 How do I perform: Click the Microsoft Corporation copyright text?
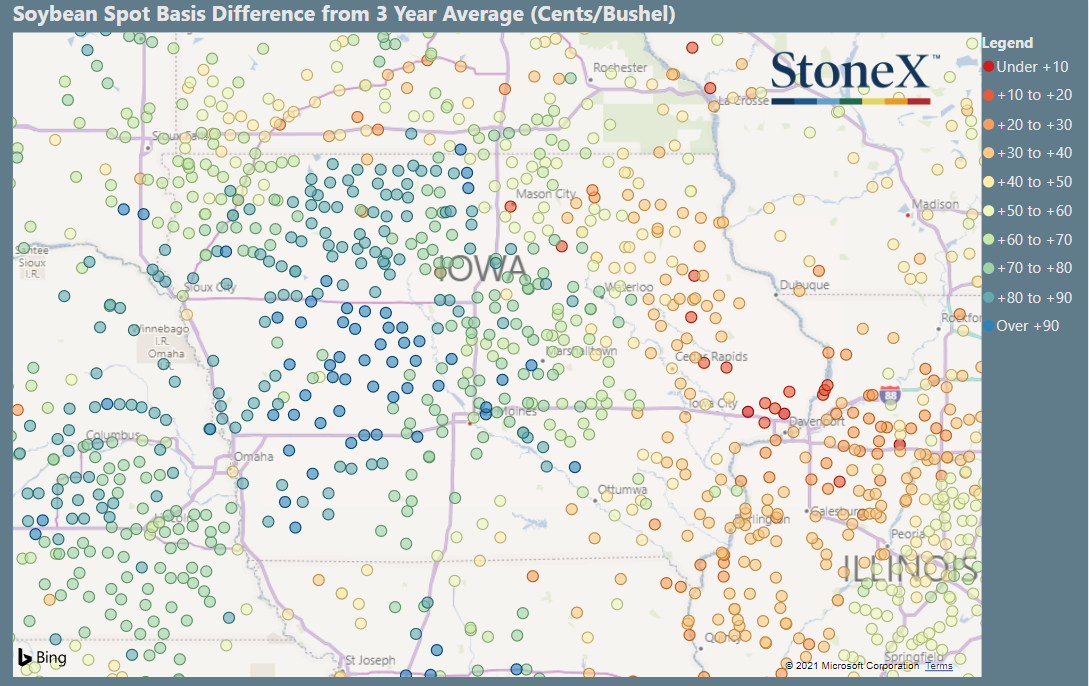[x=852, y=666]
